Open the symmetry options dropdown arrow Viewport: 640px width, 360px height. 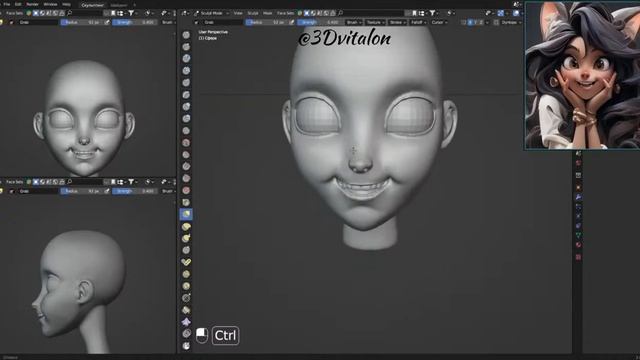point(487,22)
